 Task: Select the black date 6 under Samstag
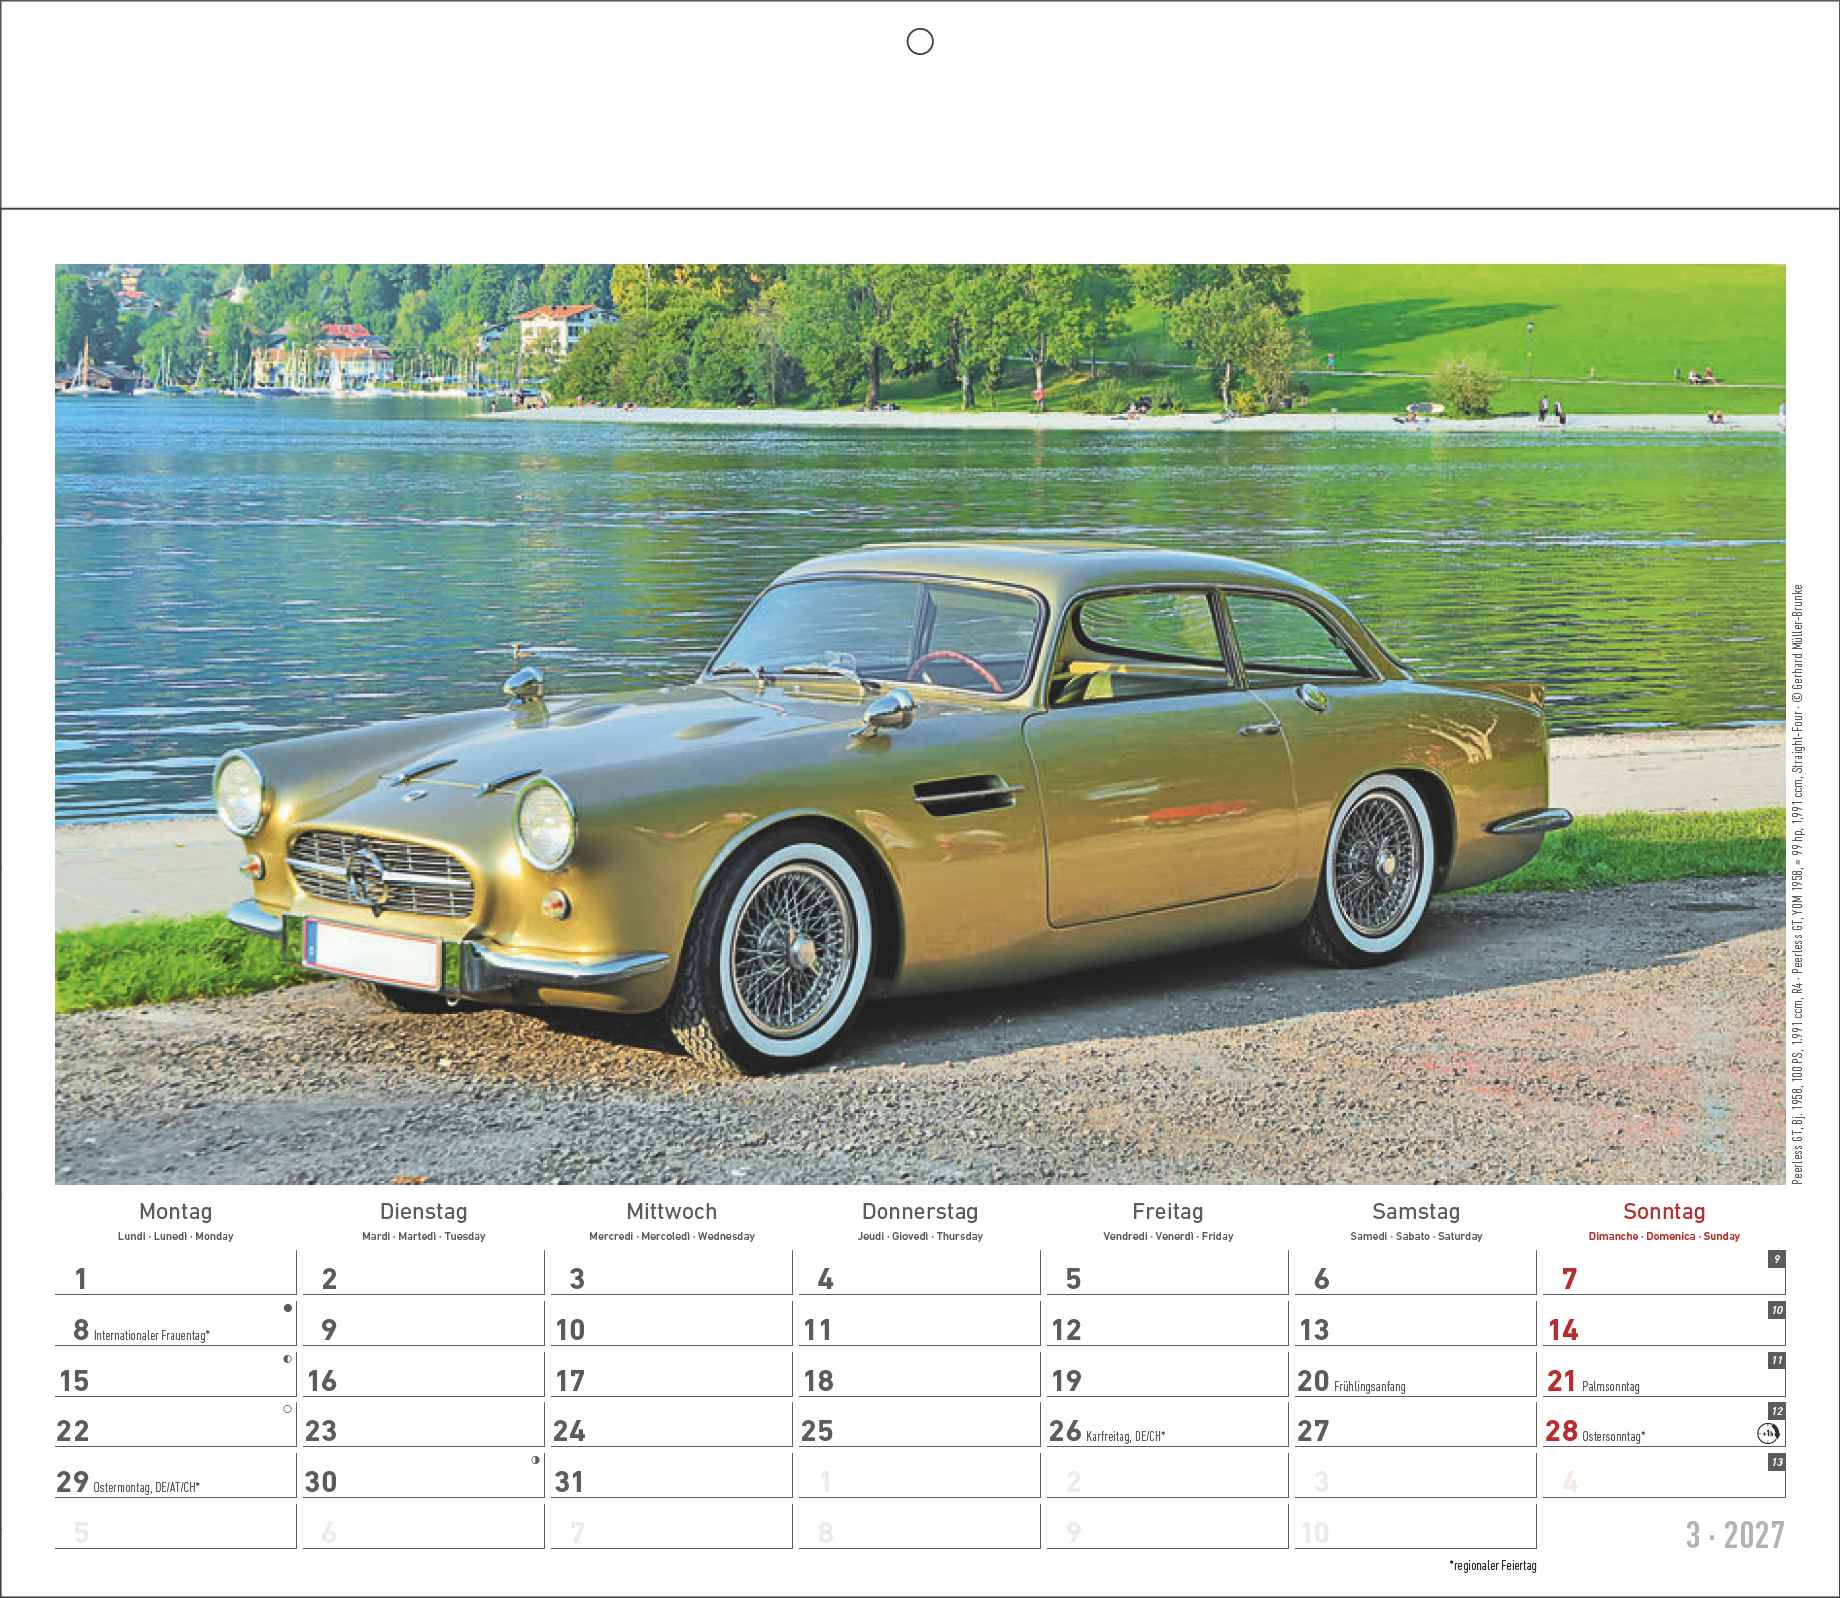[x=1321, y=1279]
